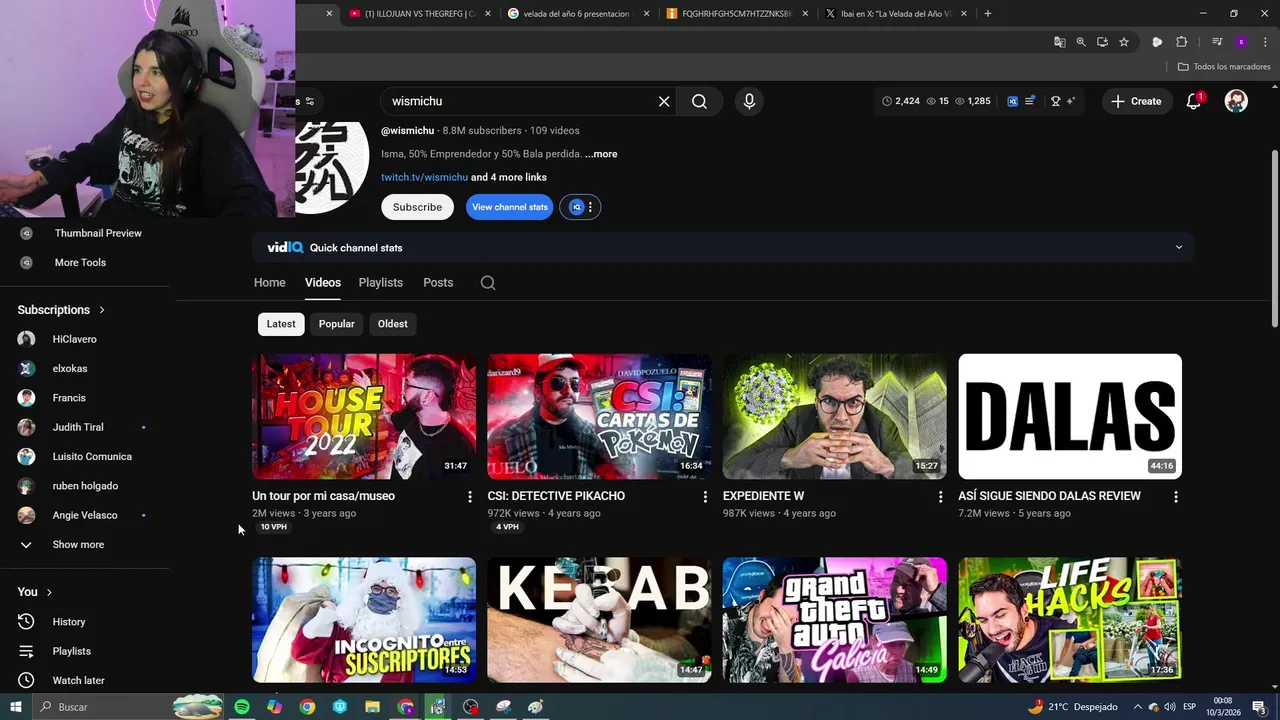Activate voice search microphone
This screenshot has width=1280, height=720.
(749, 101)
